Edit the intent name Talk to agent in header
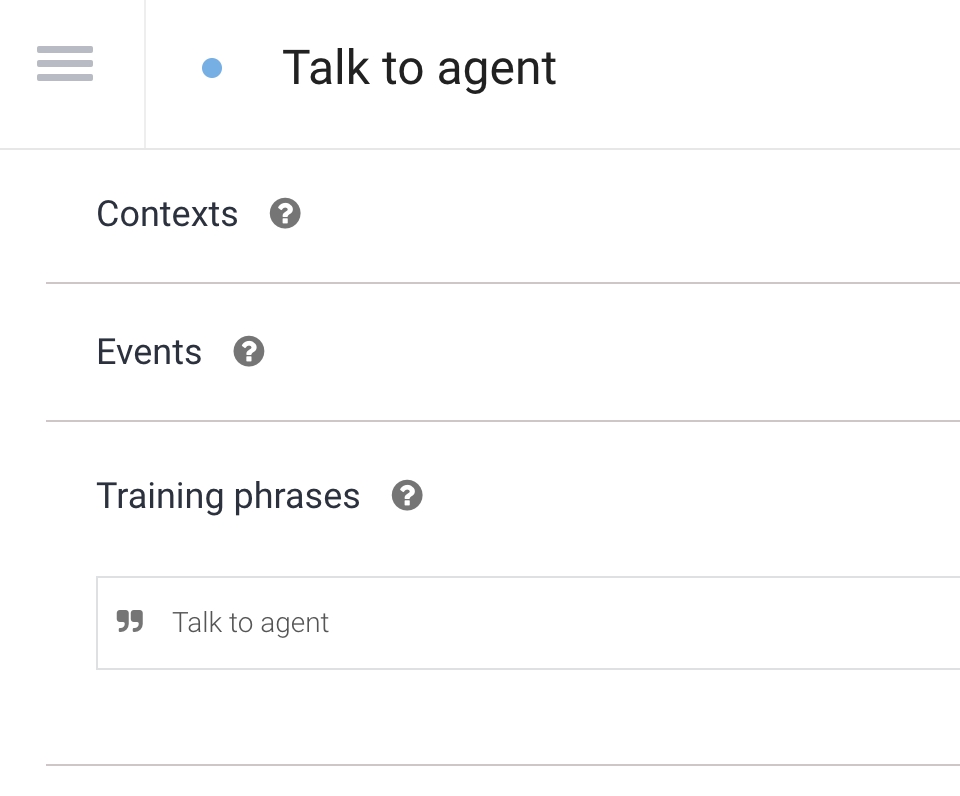 (419, 68)
